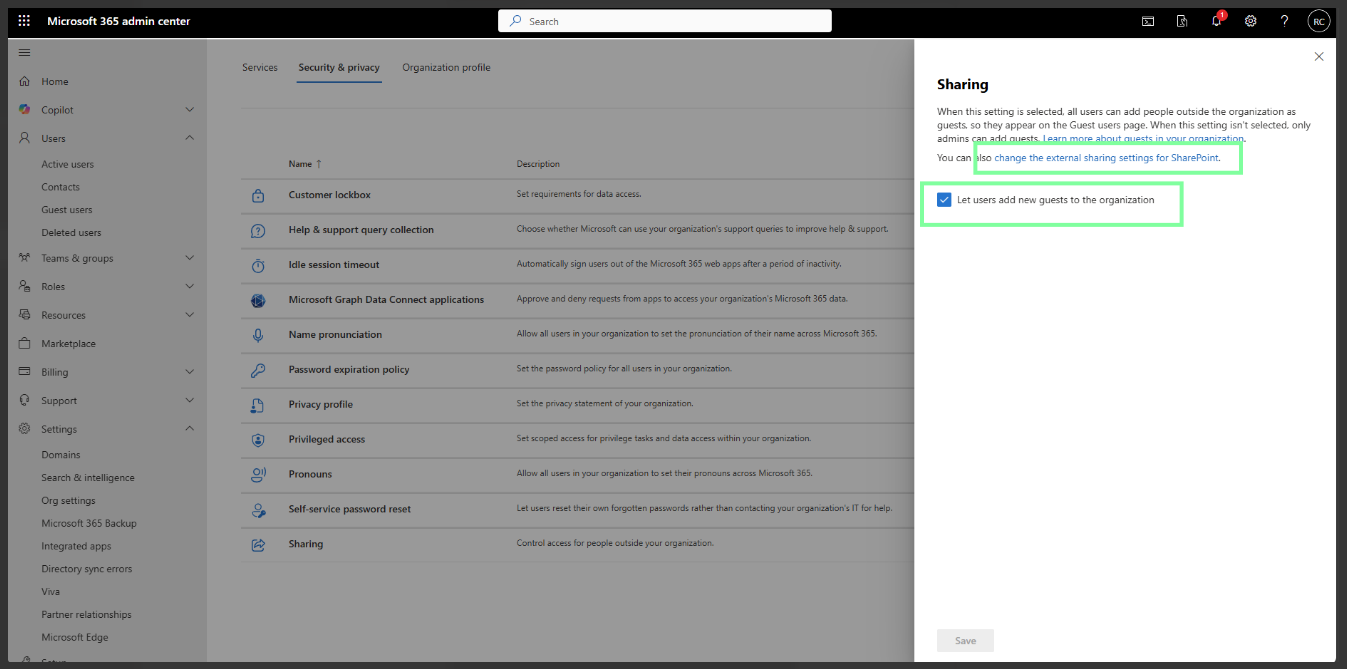This screenshot has height=669, width=1347.
Task: Open the top bar settings gear
Action: coord(1250,21)
